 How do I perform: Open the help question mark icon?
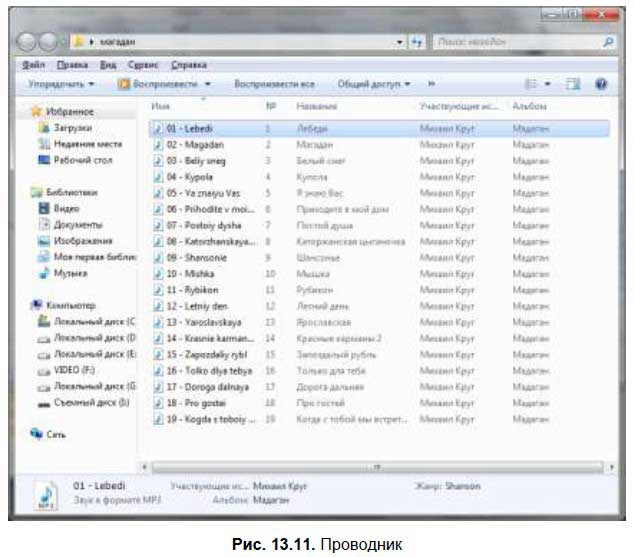601,84
